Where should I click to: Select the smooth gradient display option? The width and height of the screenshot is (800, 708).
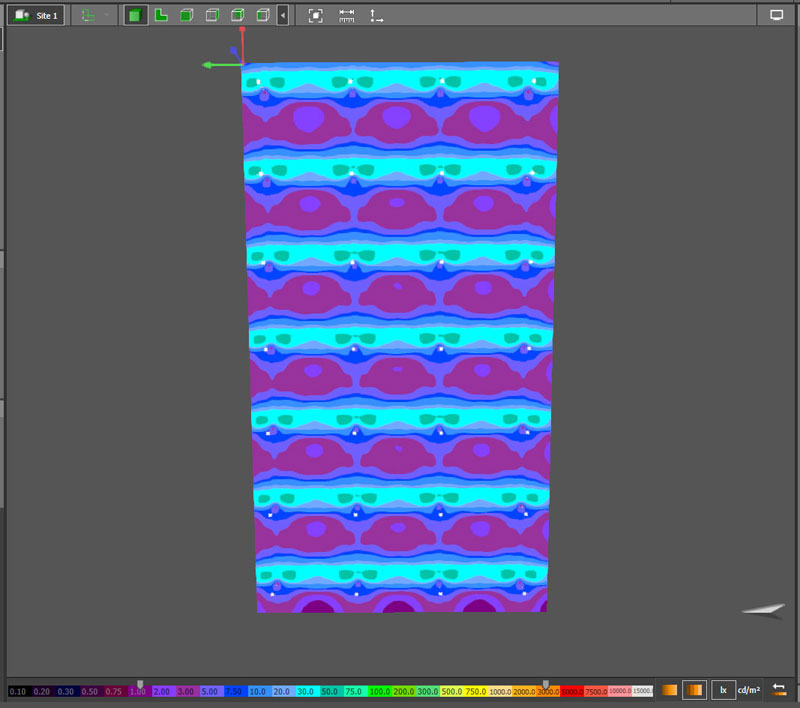point(670,690)
